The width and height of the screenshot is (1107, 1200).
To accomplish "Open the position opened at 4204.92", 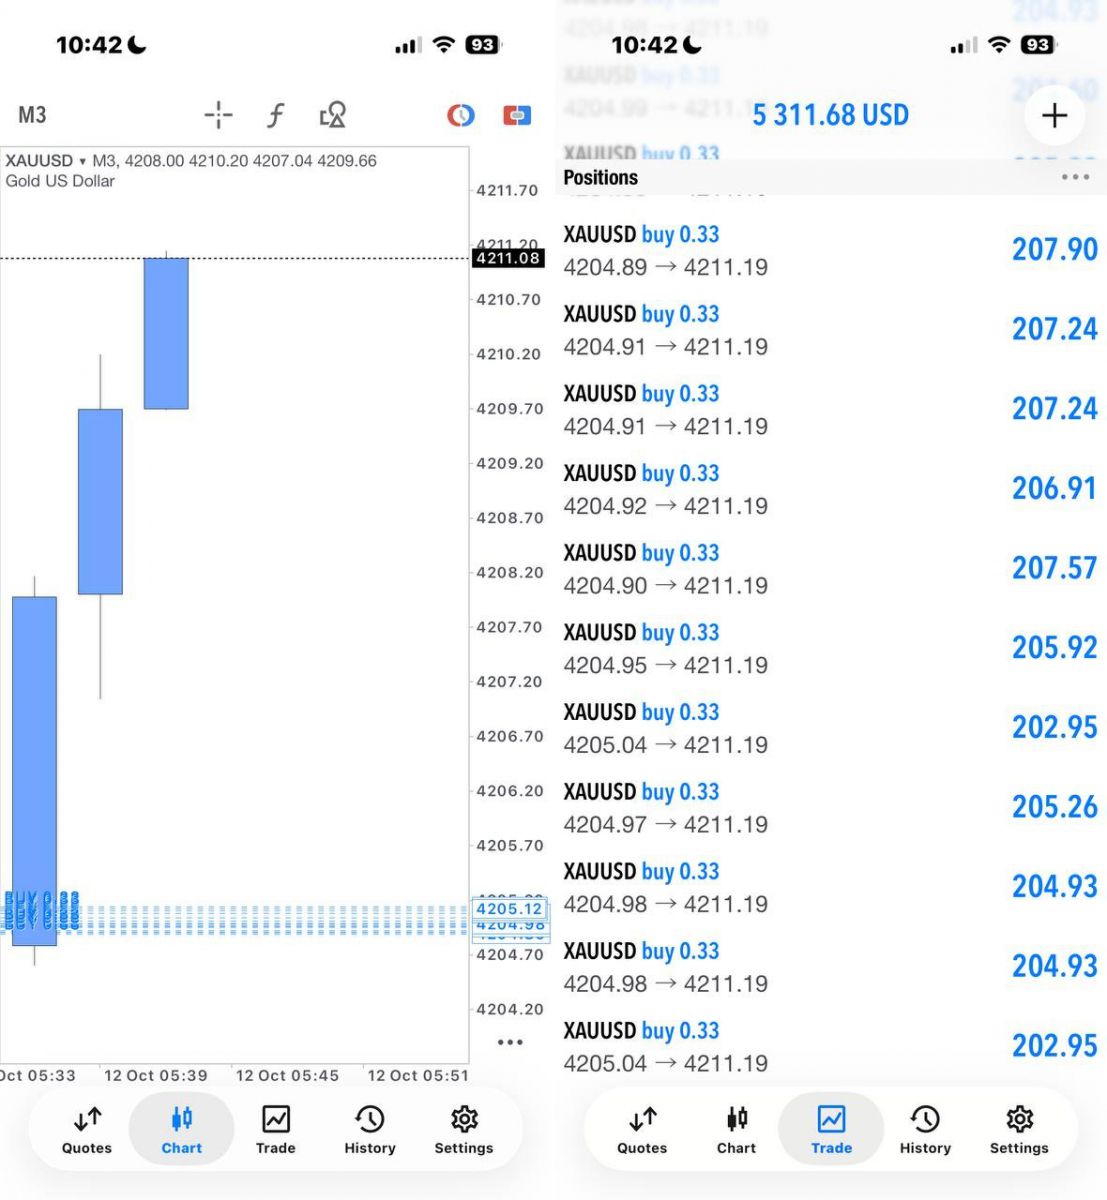I will 830,489.
